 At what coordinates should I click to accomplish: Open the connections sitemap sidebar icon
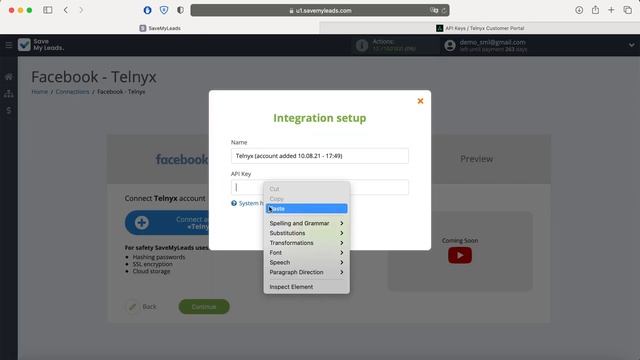click(9, 93)
